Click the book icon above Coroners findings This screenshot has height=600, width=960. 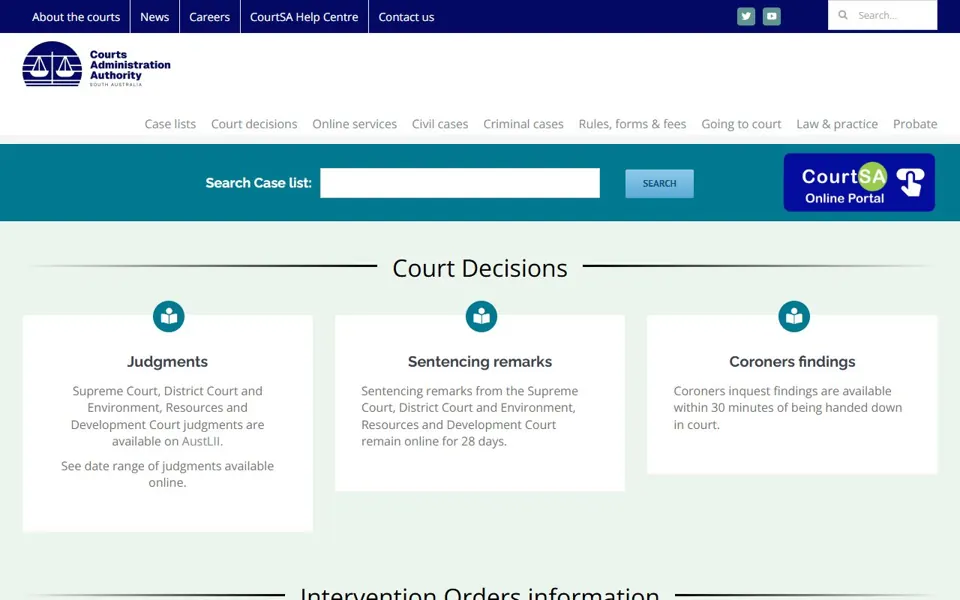(x=794, y=317)
